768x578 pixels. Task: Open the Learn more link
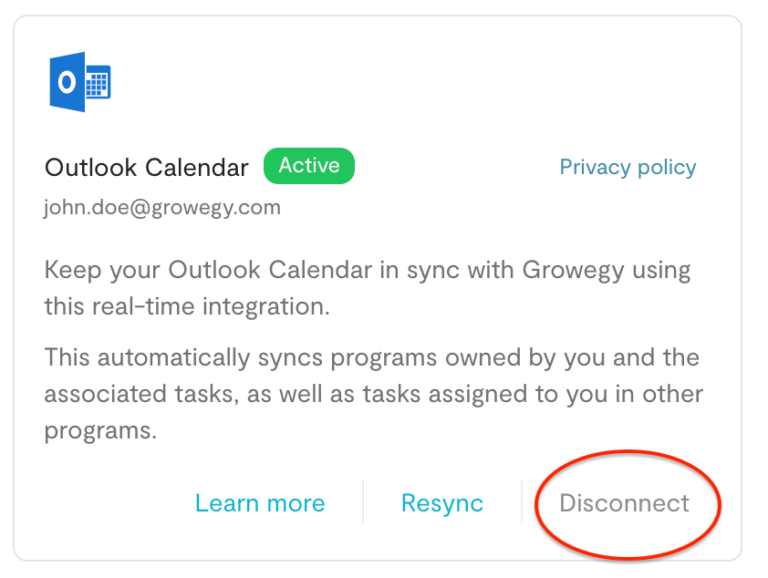259,503
